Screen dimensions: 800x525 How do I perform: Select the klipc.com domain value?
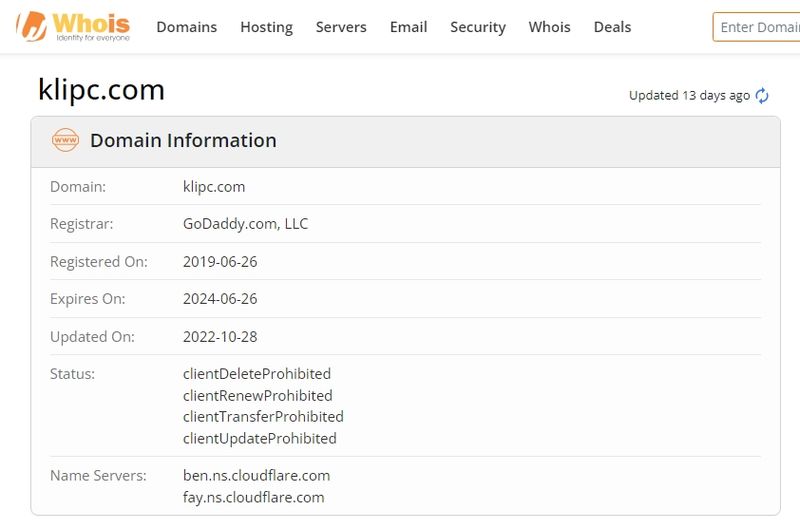point(214,187)
